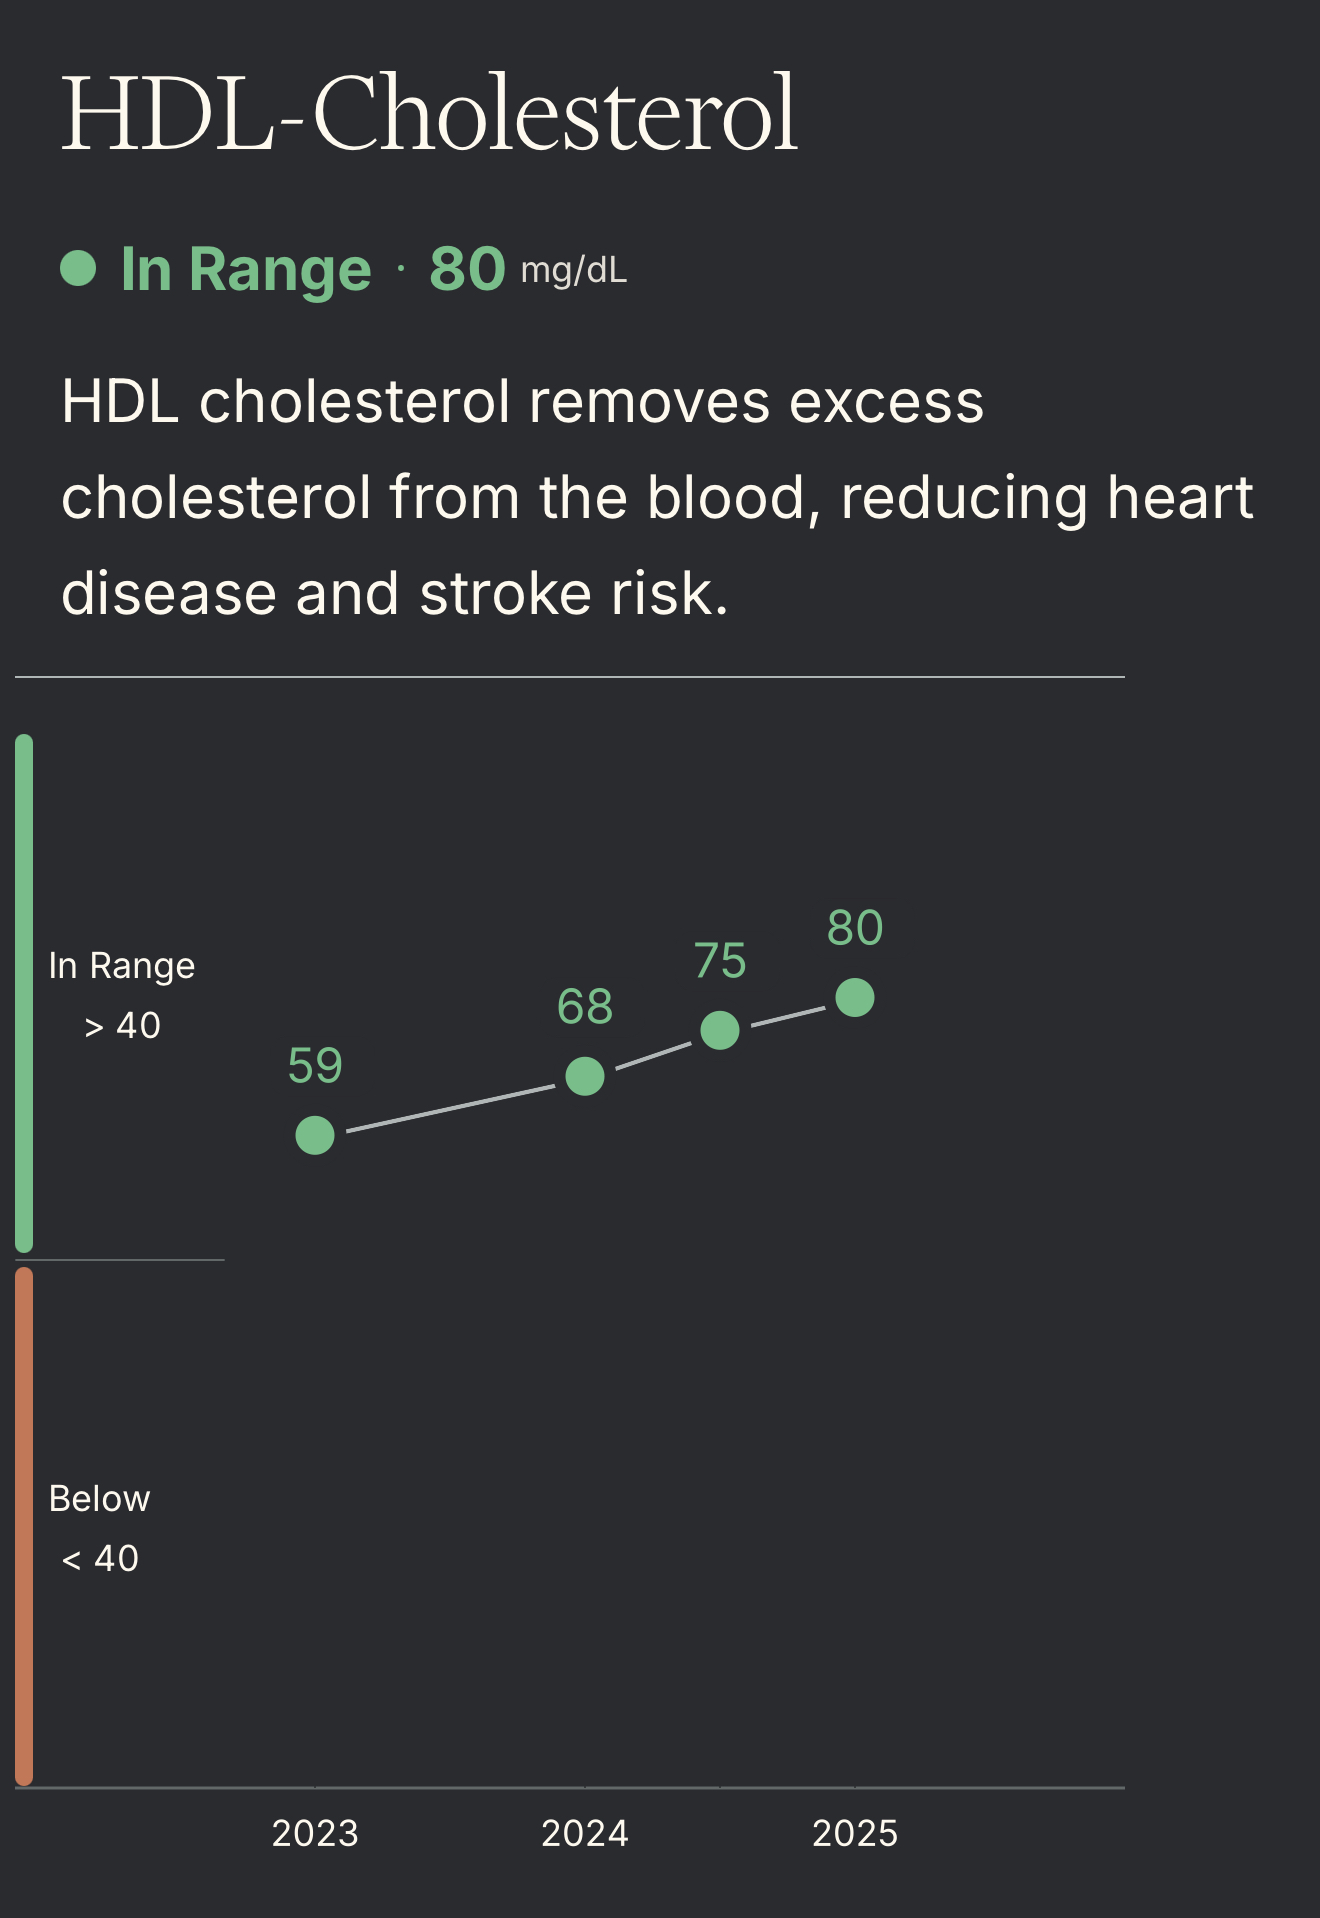Viewport: 1320px width, 1918px height.
Task: Click the HDL-Cholesterol title
Action: pyautogui.click(x=430, y=113)
